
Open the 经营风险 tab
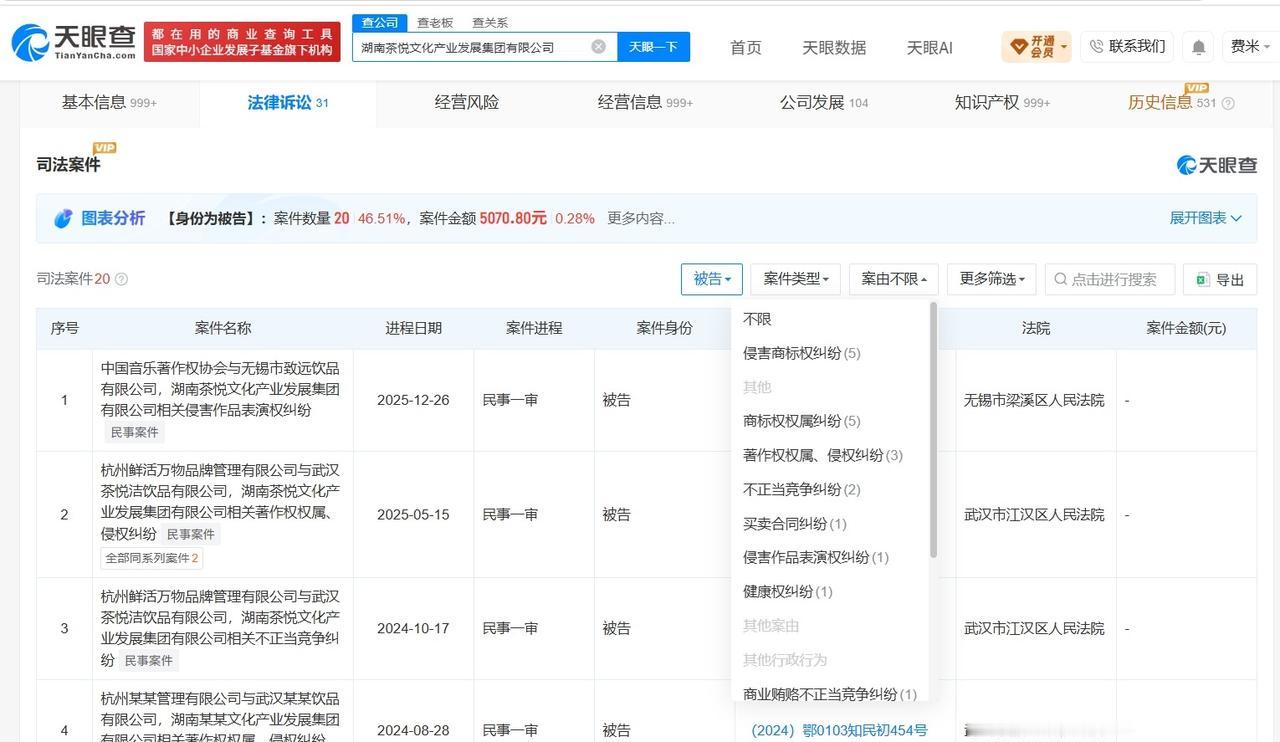tap(467, 102)
